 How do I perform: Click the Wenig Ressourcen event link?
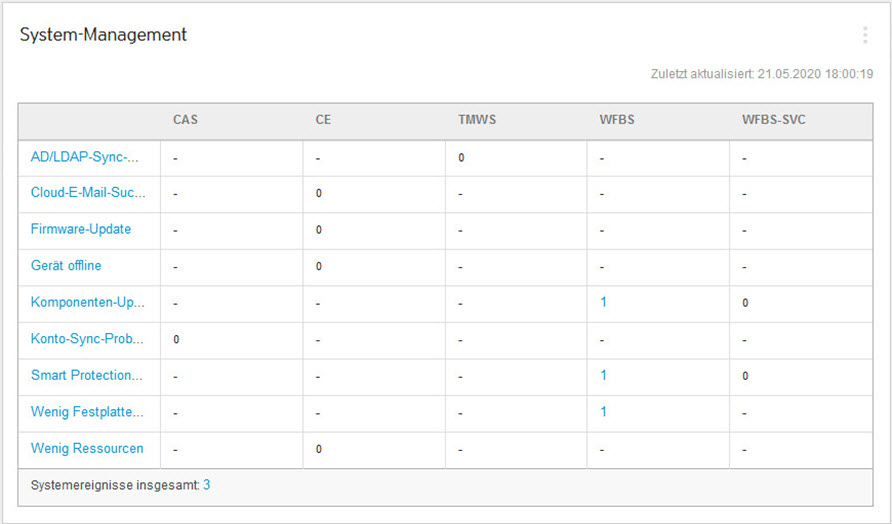[87, 448]
